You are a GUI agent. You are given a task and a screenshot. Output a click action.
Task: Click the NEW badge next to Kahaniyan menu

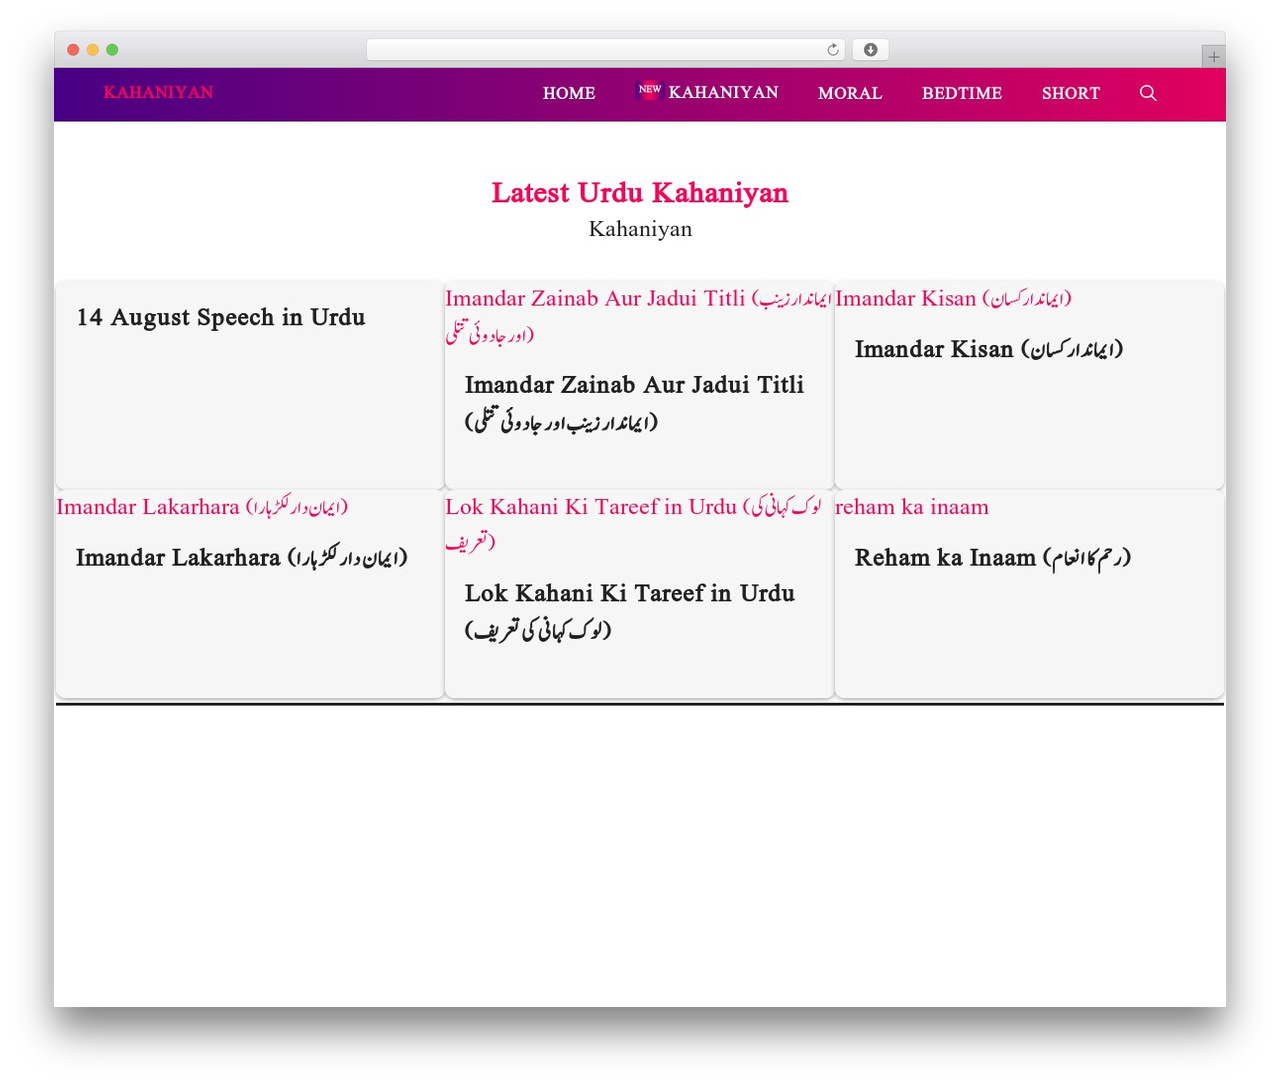pos(649,90)
